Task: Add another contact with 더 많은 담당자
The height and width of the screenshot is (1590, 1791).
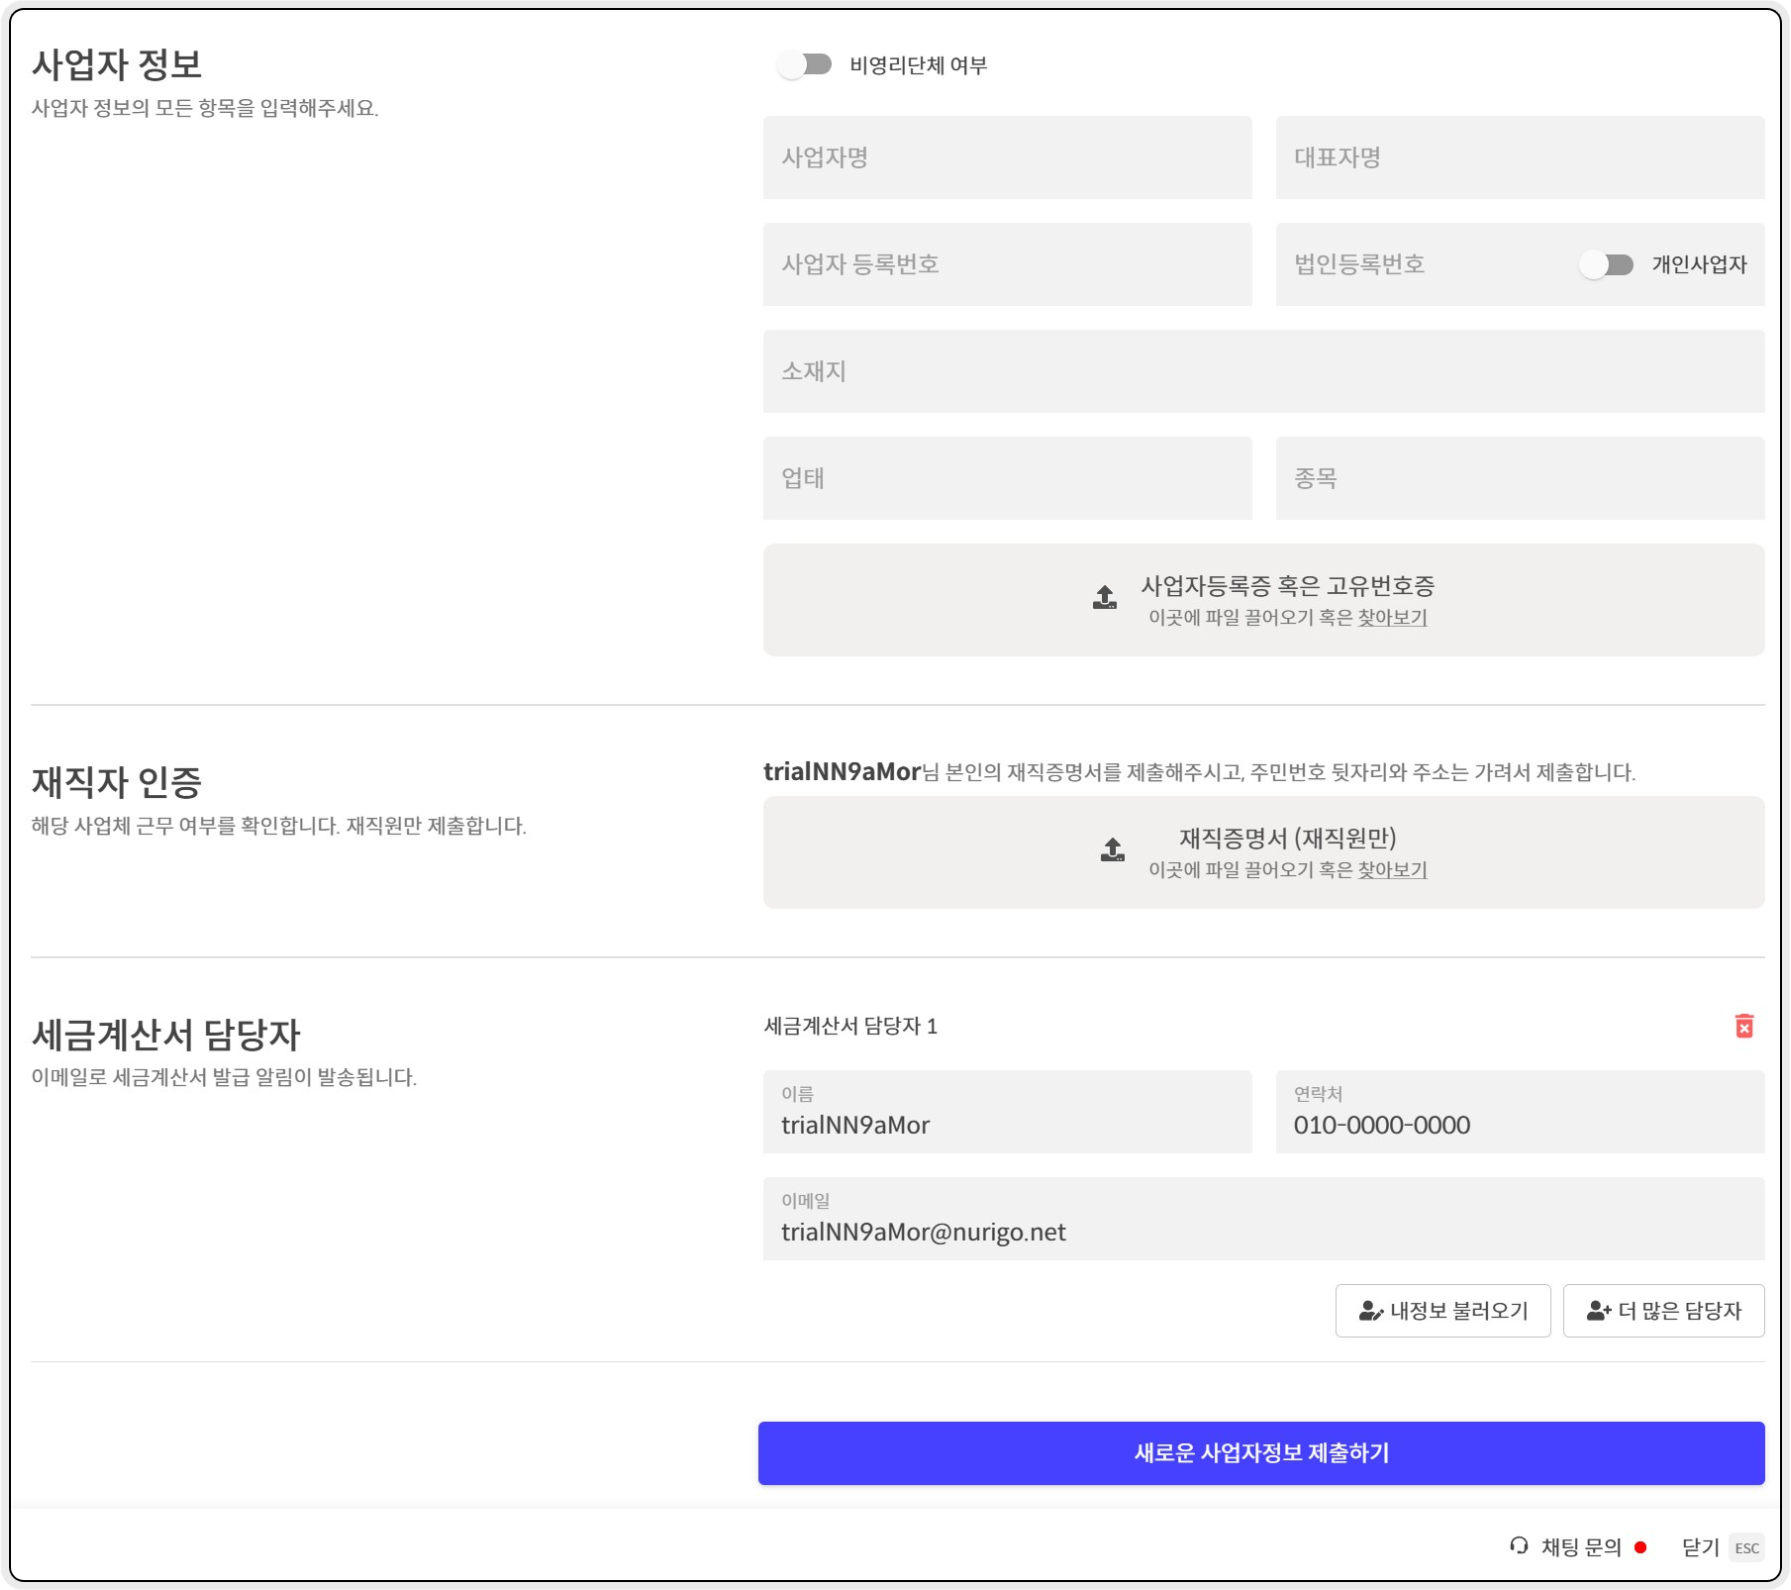Action: tap(1663, 1311)
